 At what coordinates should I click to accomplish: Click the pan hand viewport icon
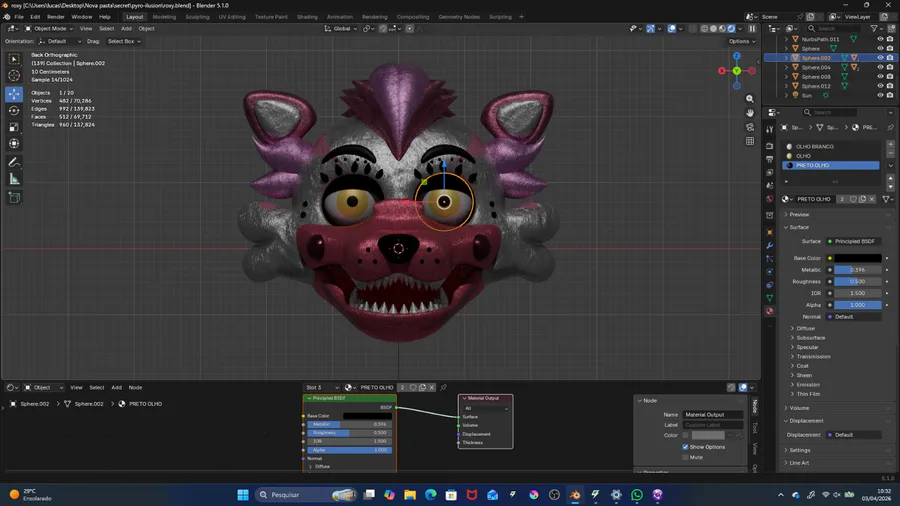tap(750, 113)
